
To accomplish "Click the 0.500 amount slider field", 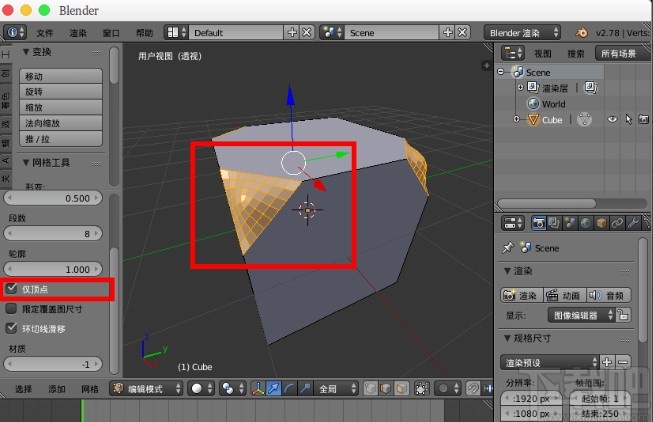I will pyautogui.click(x=53, y=198).
